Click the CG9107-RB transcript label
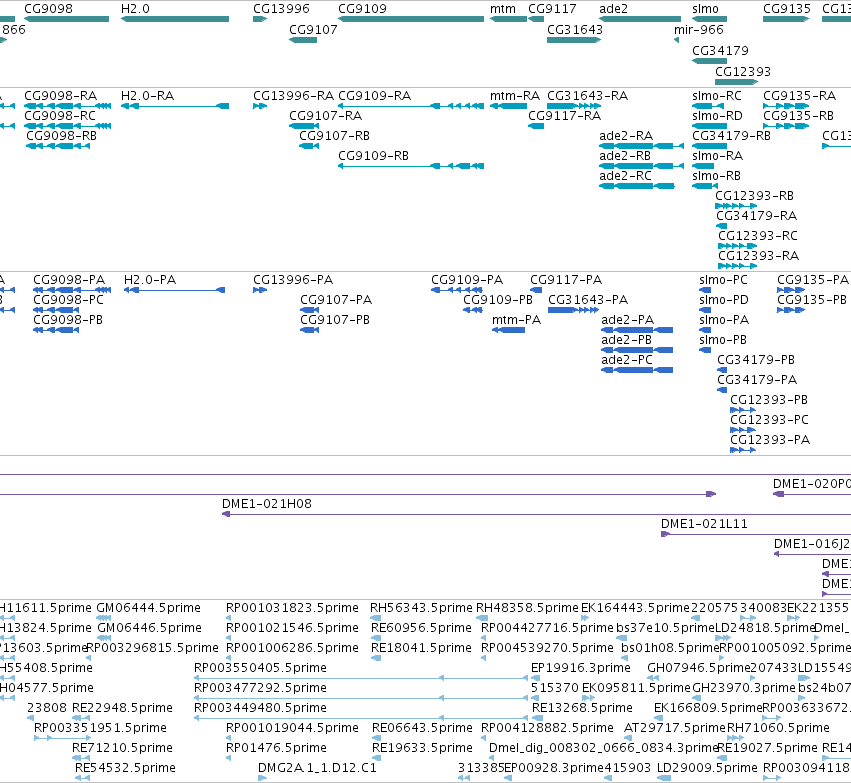This screenshot has height=783, width=851. point(334,136)
